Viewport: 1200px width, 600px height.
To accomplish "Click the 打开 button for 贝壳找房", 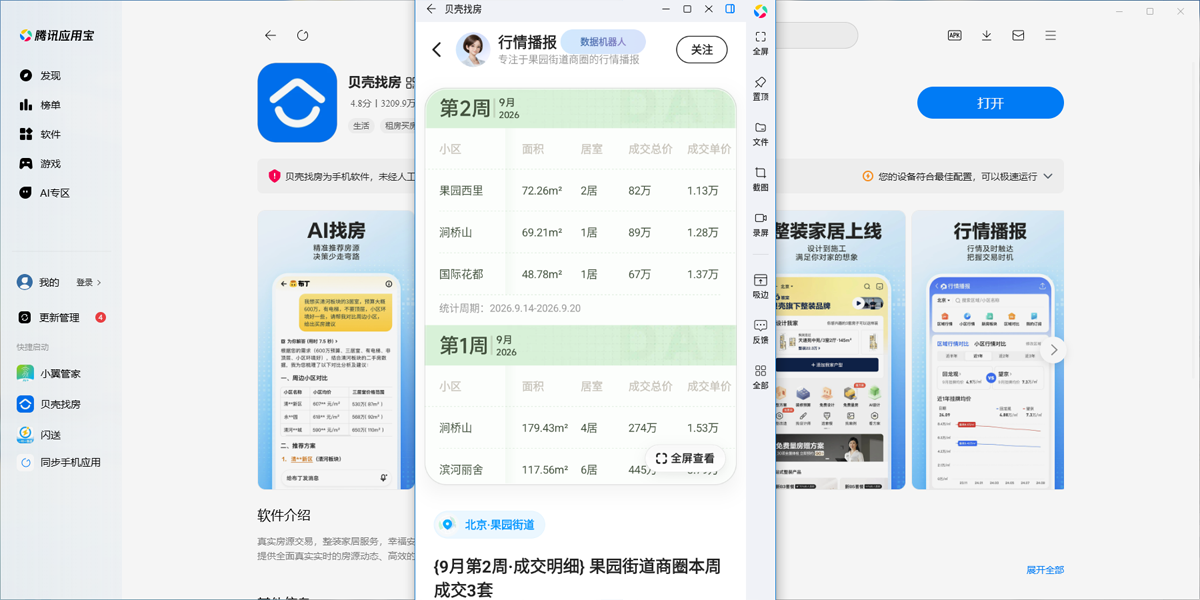I will (x=990, y=103).
